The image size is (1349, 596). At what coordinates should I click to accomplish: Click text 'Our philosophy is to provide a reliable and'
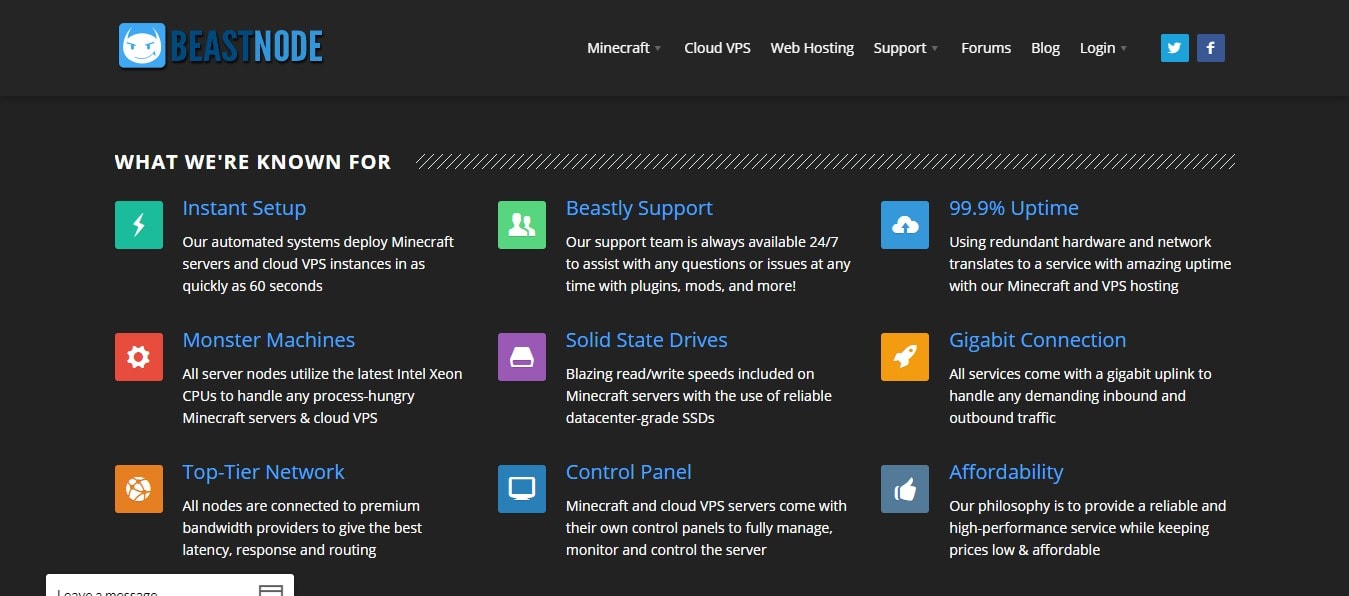coord(1087,506)
